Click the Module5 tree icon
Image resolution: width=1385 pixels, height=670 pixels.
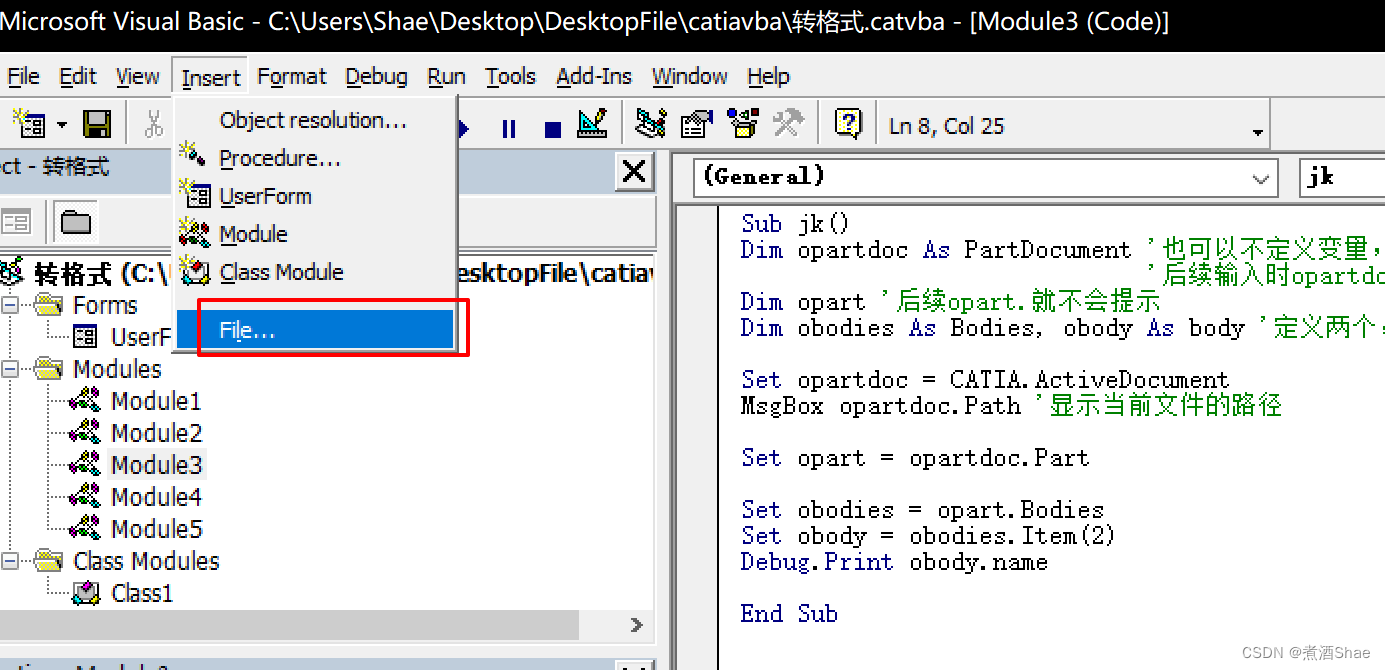pyautogui.click(x=85, y=528)
